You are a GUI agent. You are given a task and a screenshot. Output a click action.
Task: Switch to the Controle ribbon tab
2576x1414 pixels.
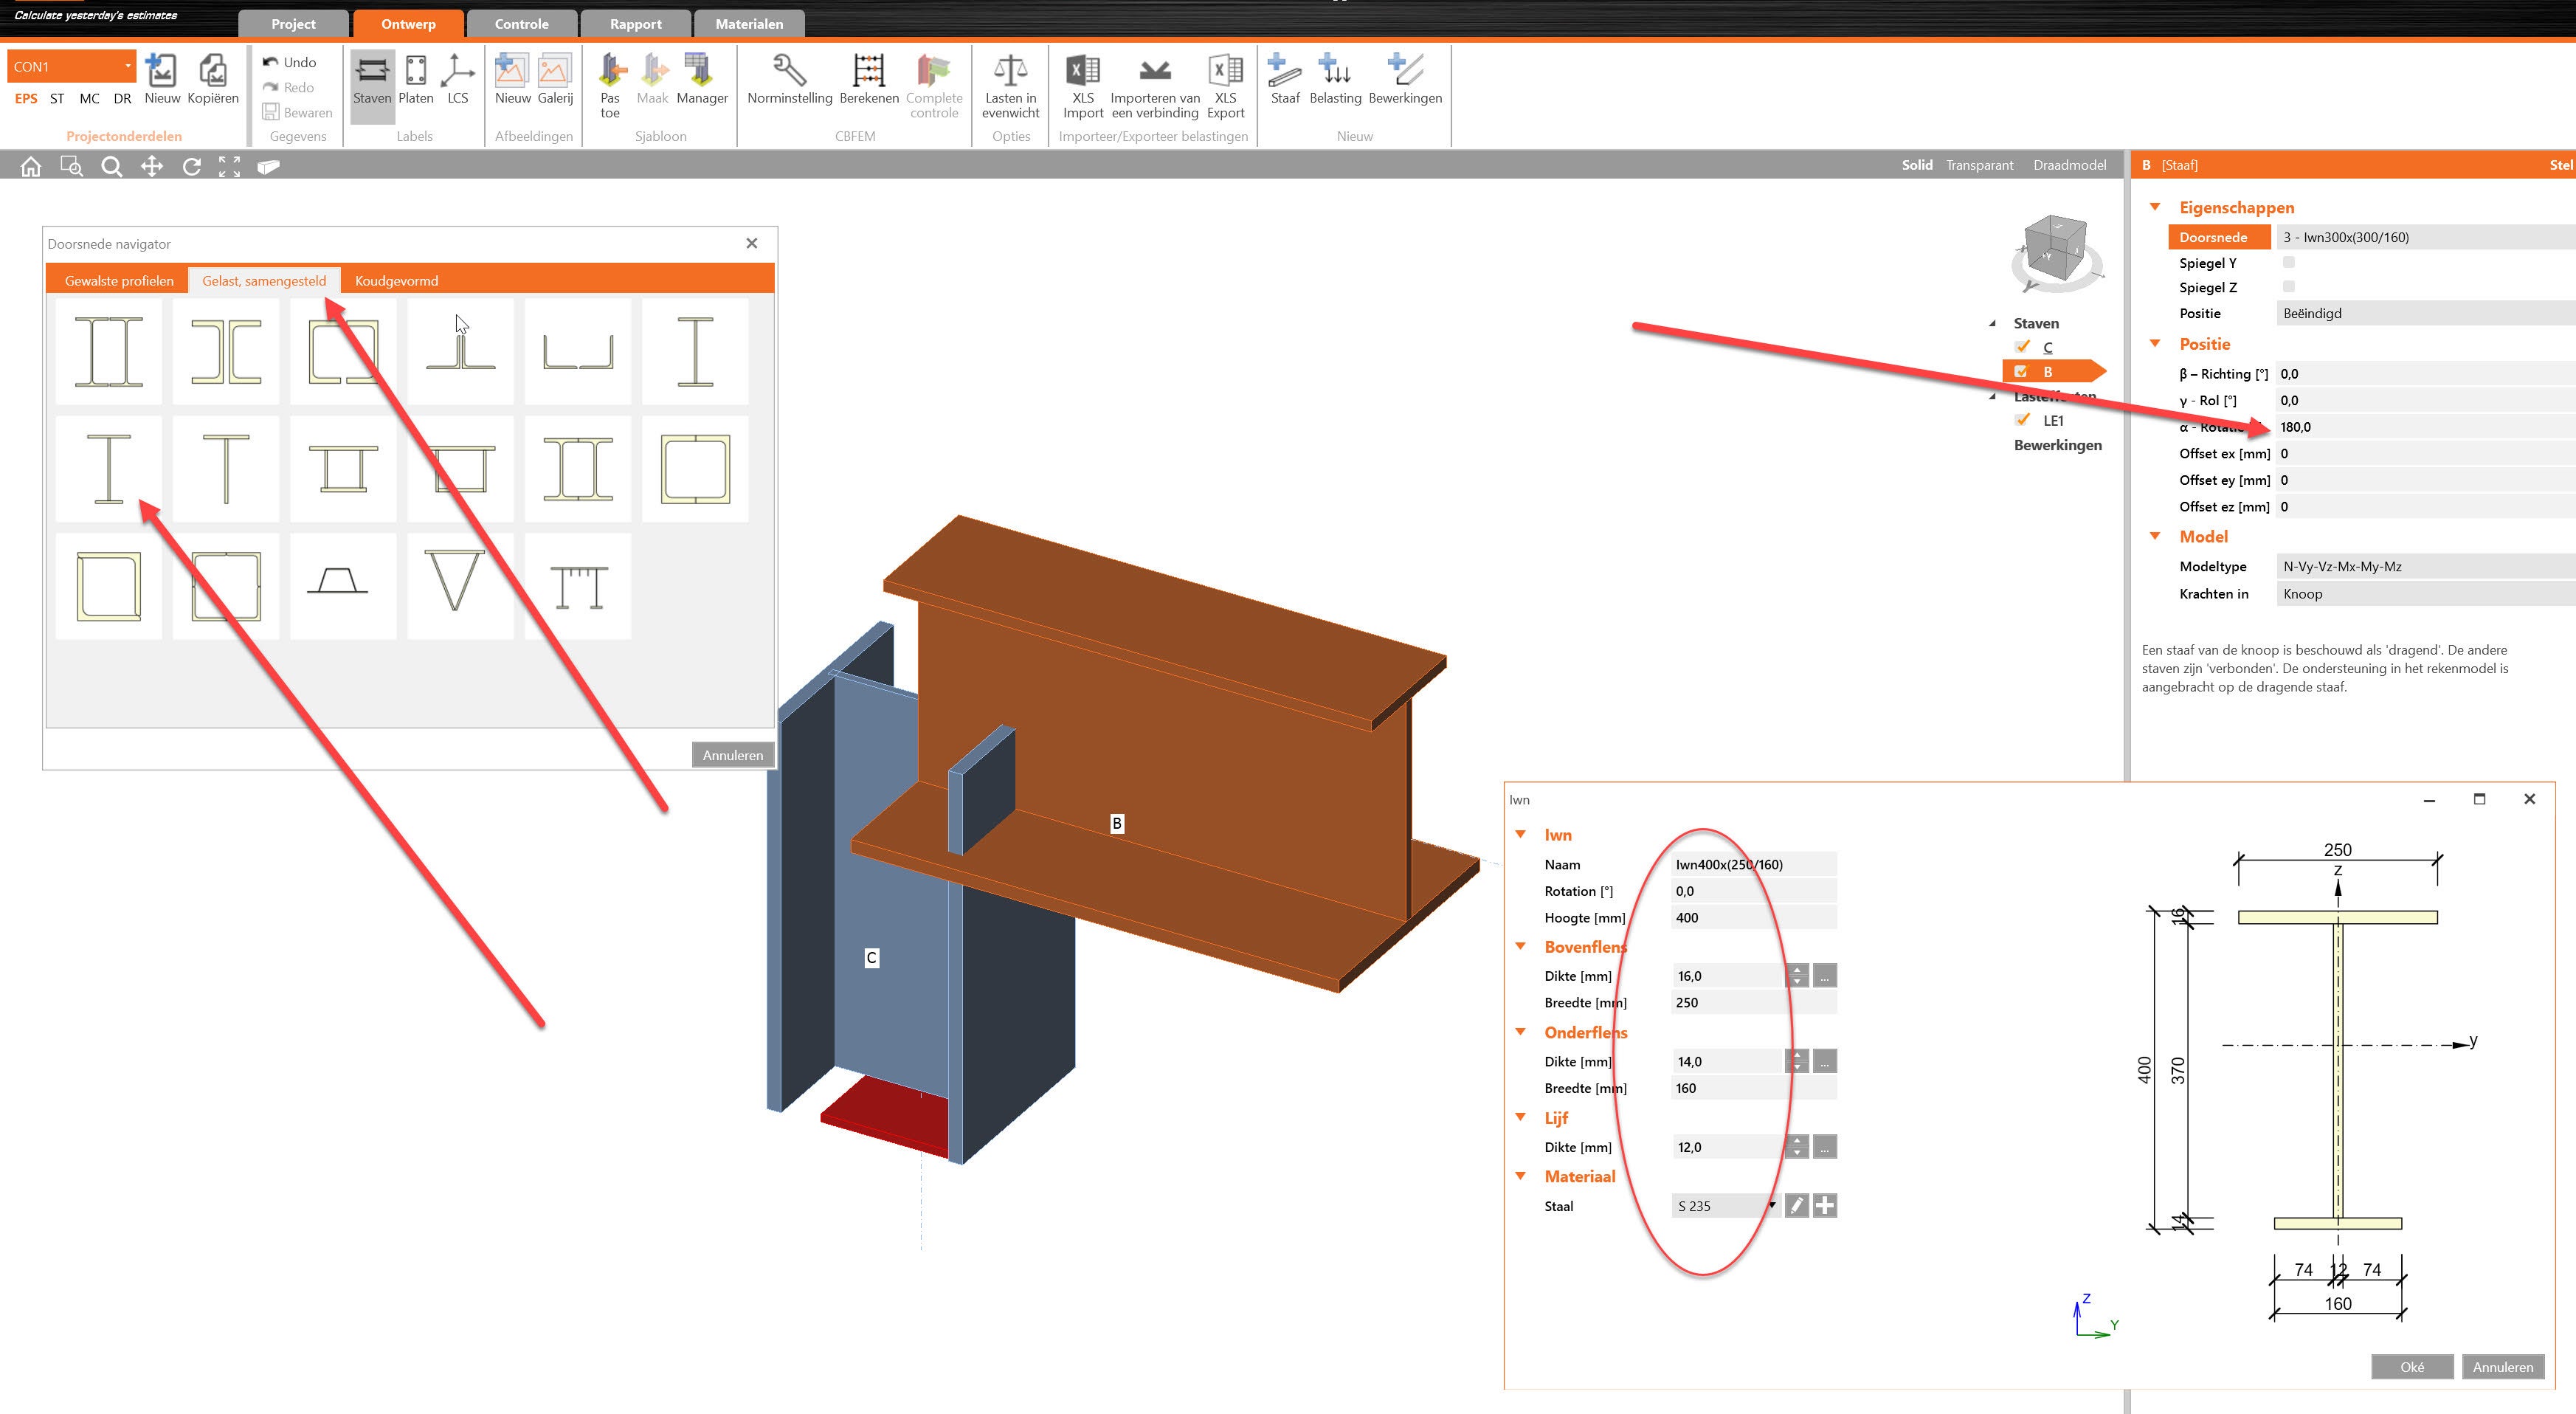point(521,24)
